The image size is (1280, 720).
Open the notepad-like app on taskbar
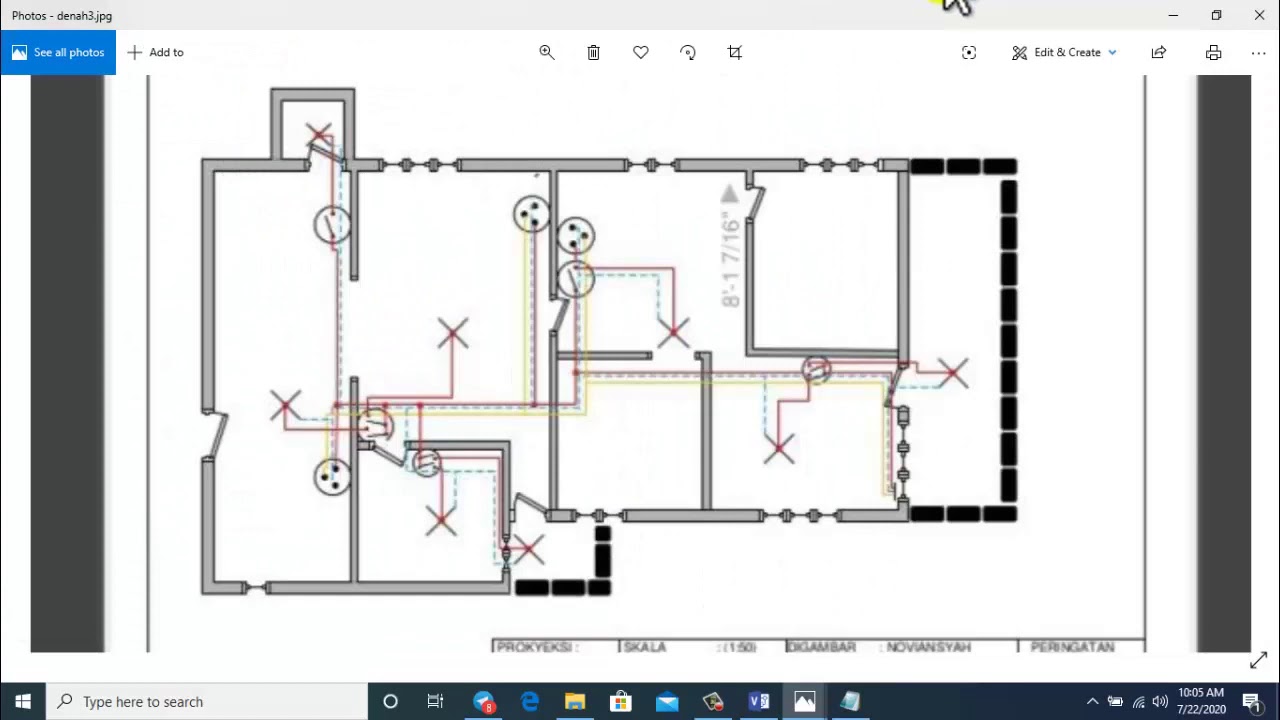pos(851,701)
